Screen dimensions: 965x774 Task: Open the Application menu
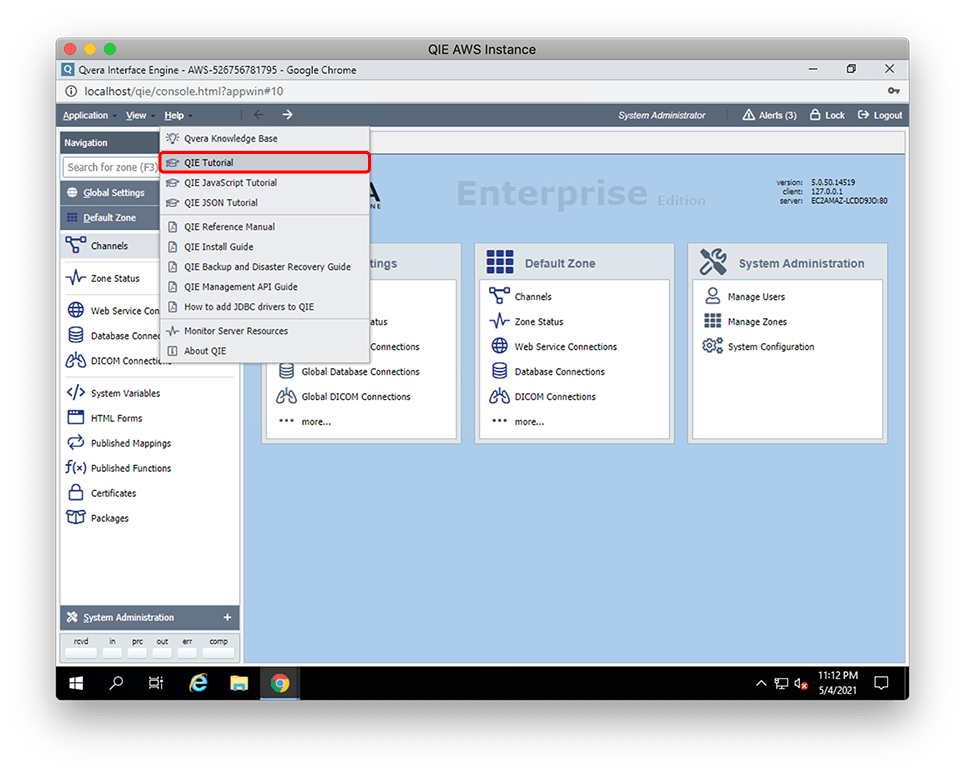tap(89, 116)
